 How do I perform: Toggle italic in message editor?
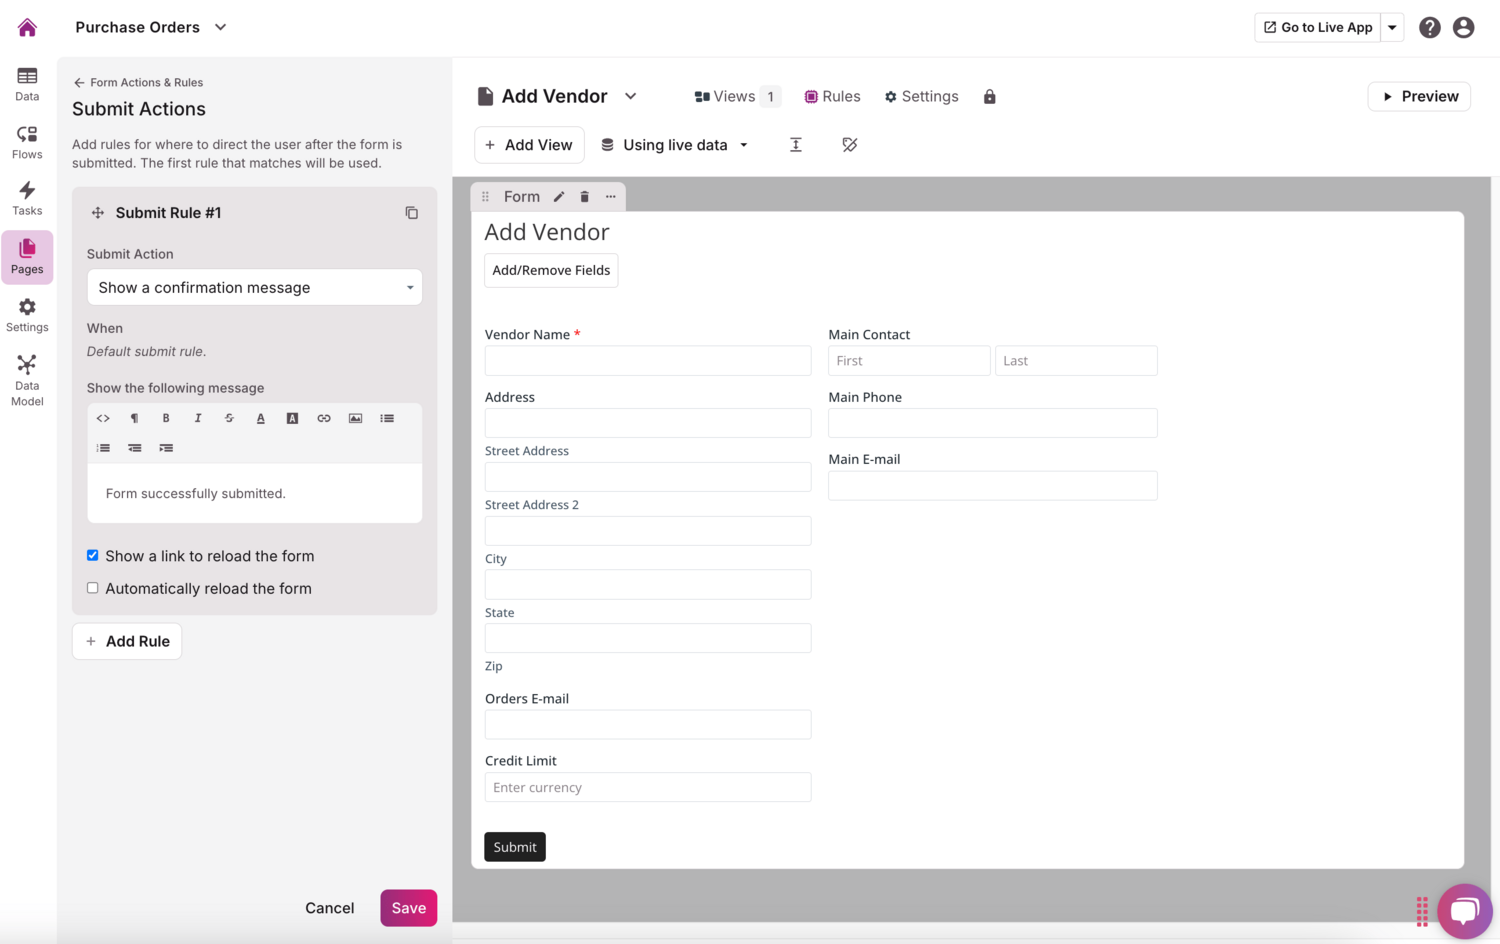pos(198,418)
